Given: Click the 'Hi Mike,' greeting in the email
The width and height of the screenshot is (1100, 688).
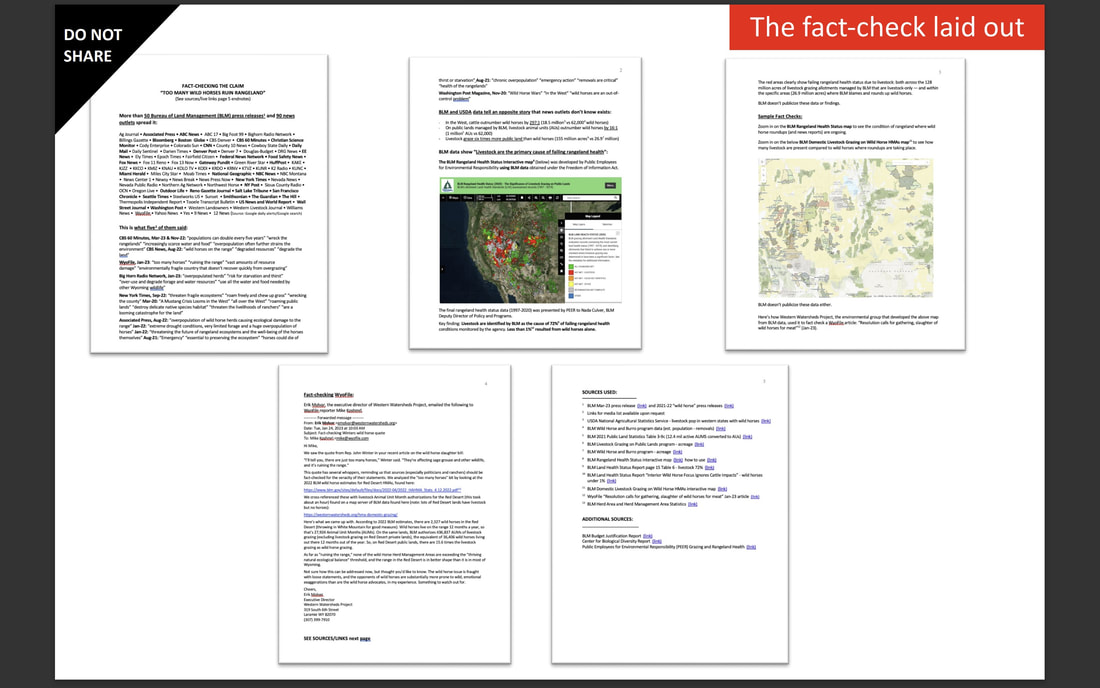Looking at the screenshot, I should pyautogui.click(x=311, y=446).
